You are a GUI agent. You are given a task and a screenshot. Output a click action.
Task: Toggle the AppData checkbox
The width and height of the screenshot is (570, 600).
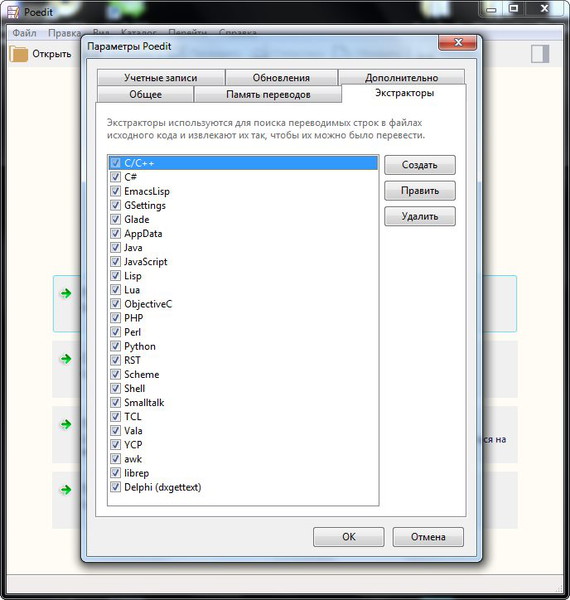pos(115,233)
